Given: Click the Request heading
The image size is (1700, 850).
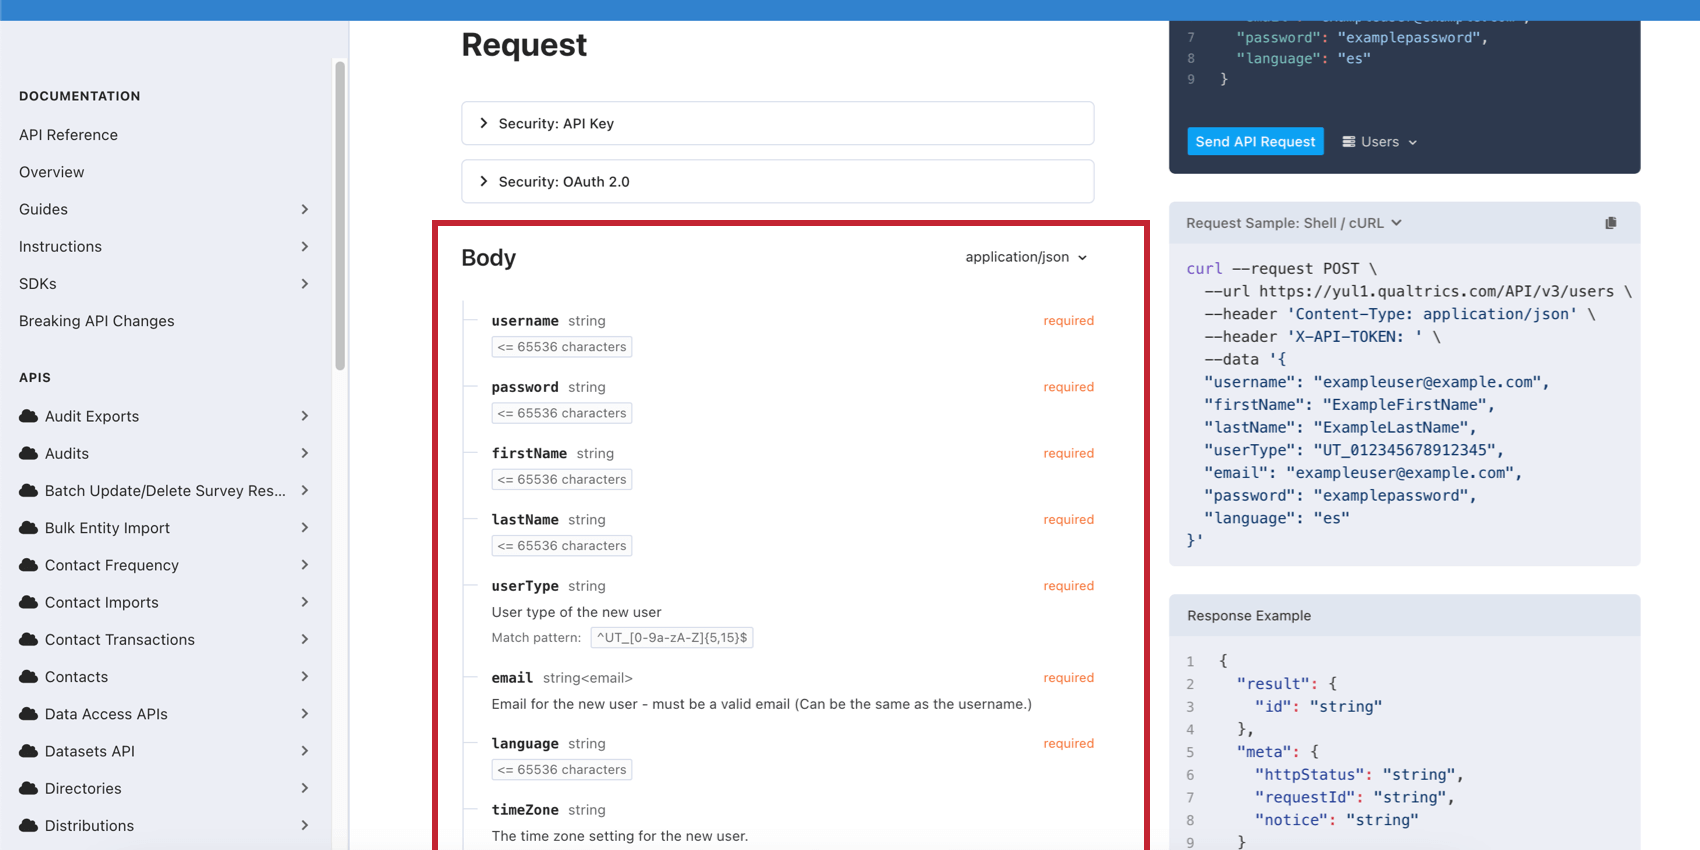Looking at the screenshot, I should click(524, 45).
